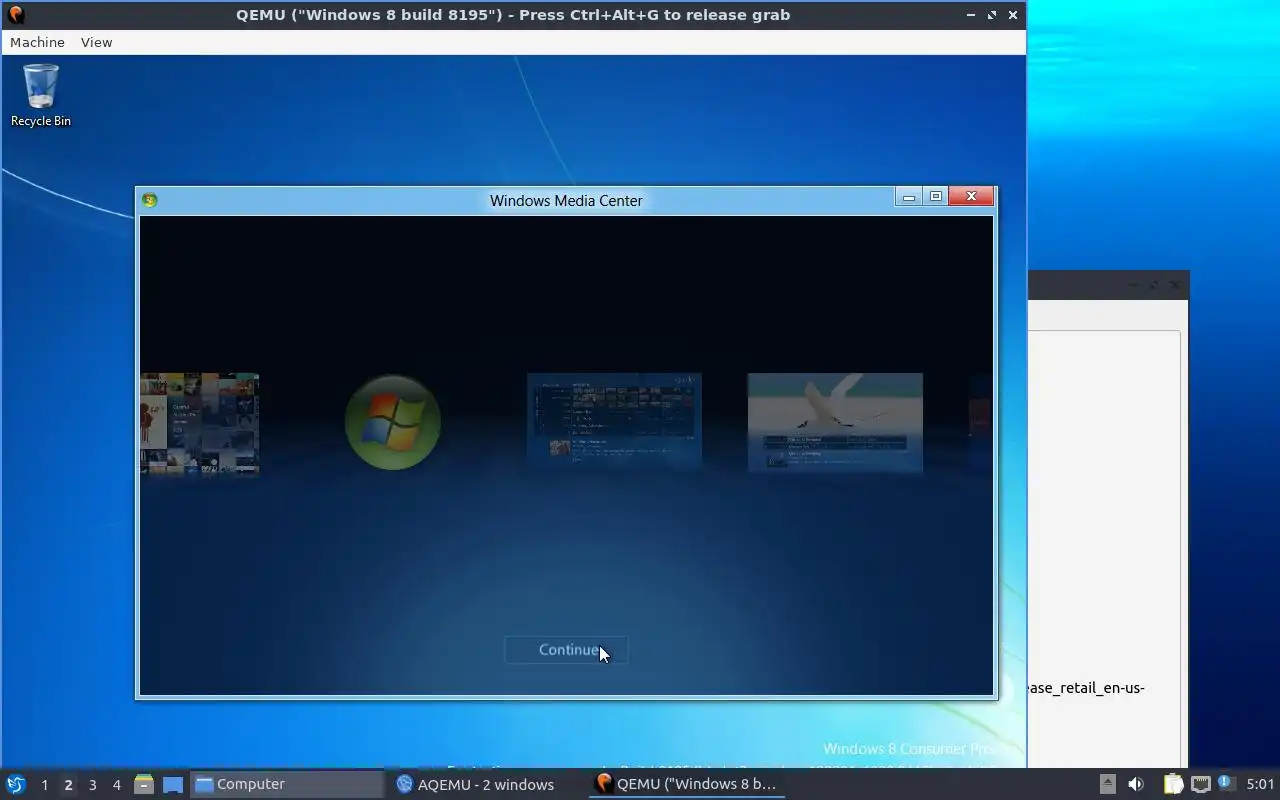Switch to virtual desktop 2

click(68, 785)
